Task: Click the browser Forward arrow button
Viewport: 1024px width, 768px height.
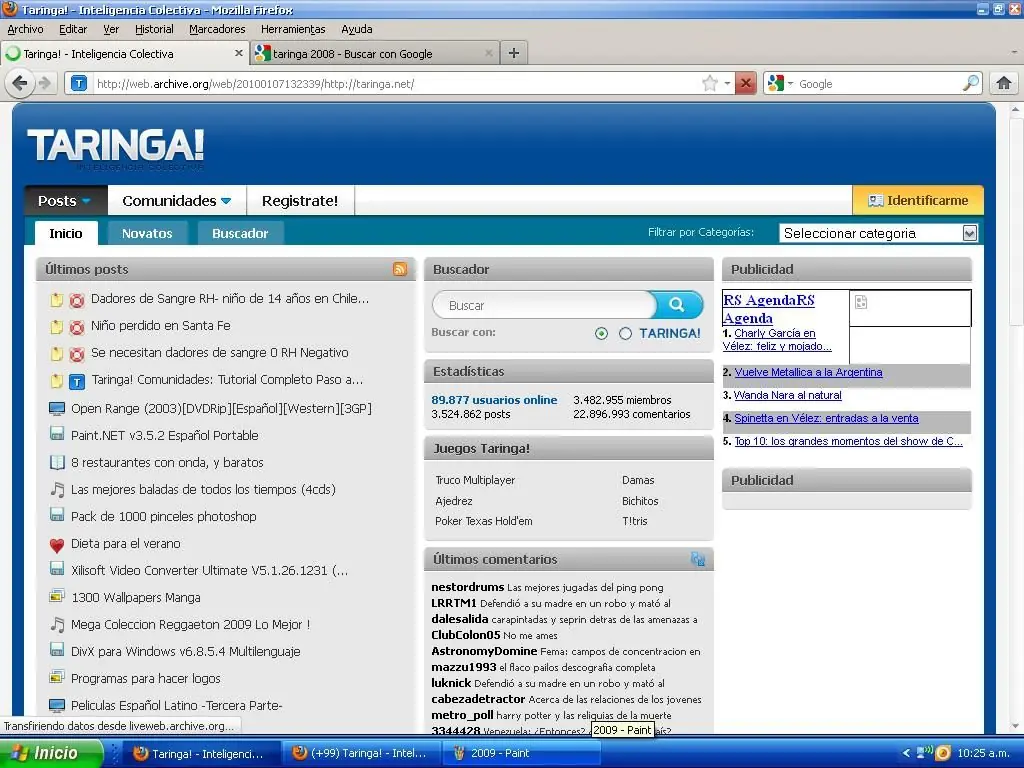Action: 45,83
